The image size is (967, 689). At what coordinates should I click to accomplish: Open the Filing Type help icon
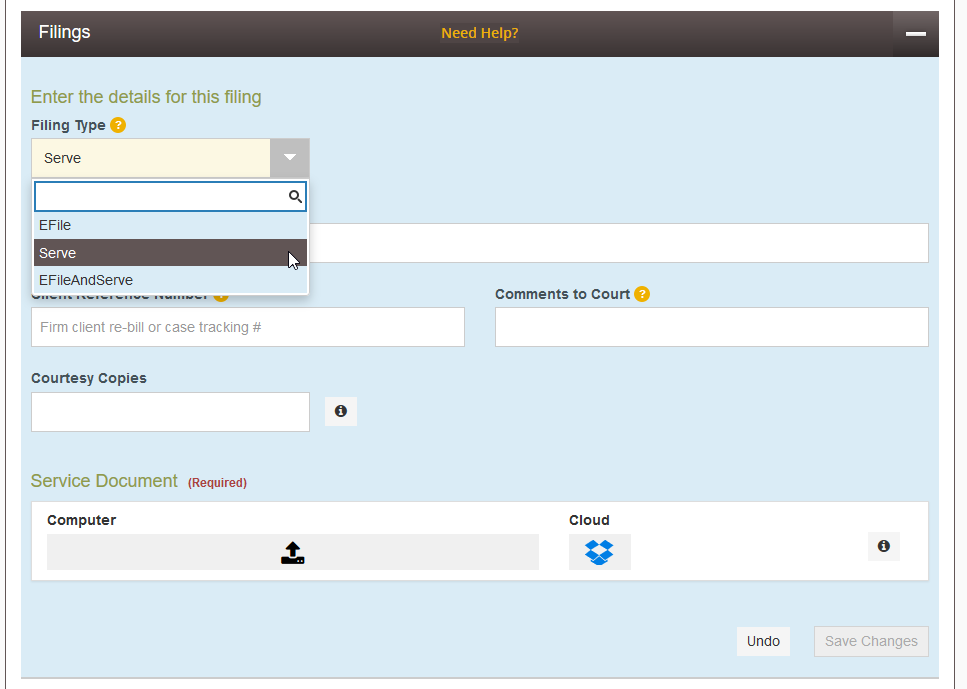coord(118,125)
